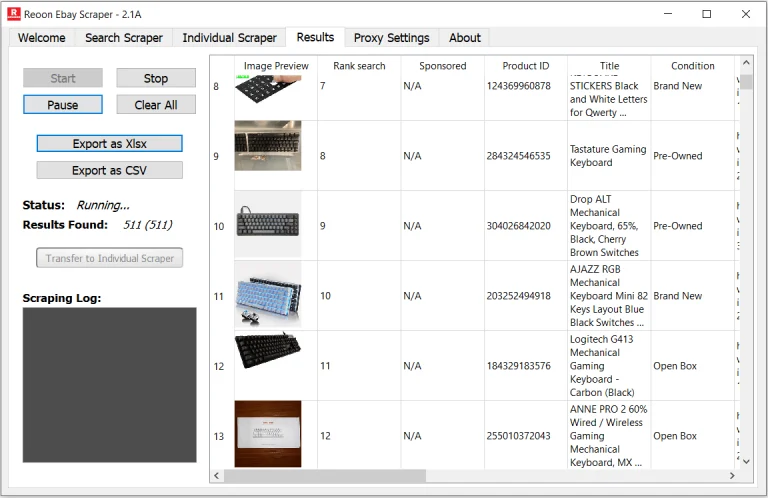768x498 pixels.
Task: Click the Condition column header
Action: pyautogui.click(x=693, y=66)
